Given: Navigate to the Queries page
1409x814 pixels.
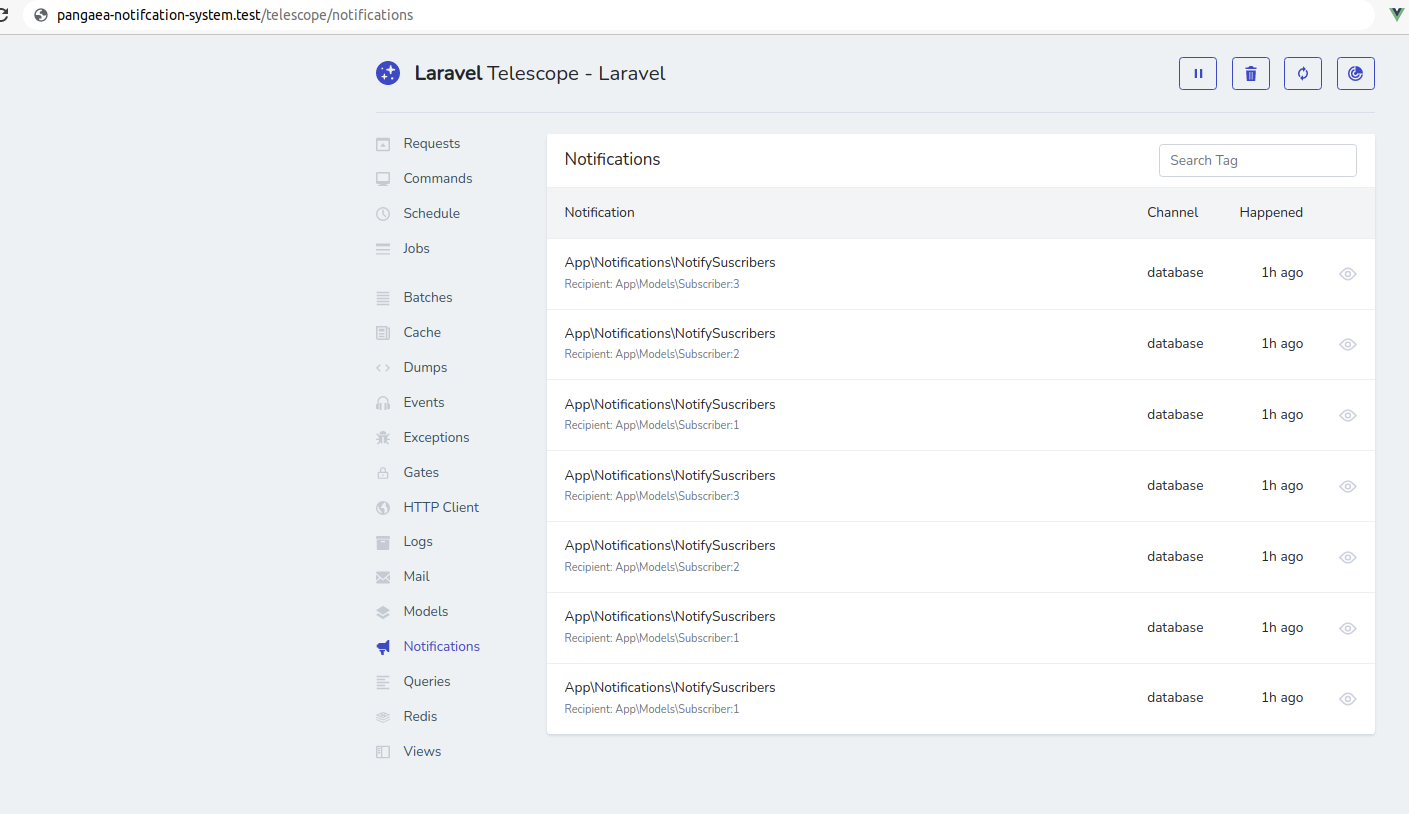Looking at the screenshot, I should point(427,681).
